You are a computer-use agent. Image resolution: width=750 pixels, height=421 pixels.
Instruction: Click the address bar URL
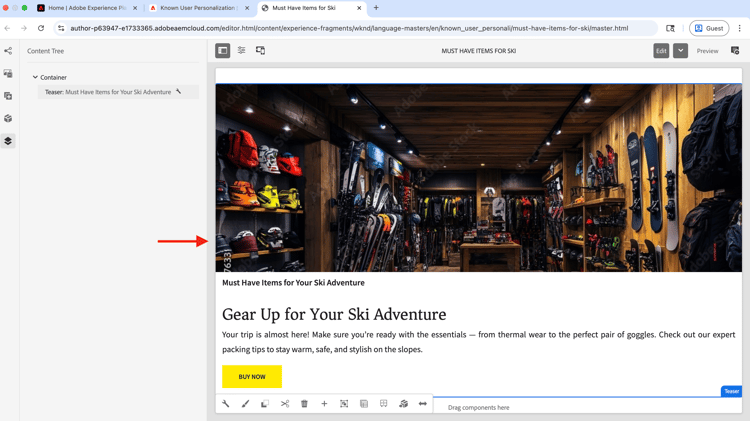point(349,28)
